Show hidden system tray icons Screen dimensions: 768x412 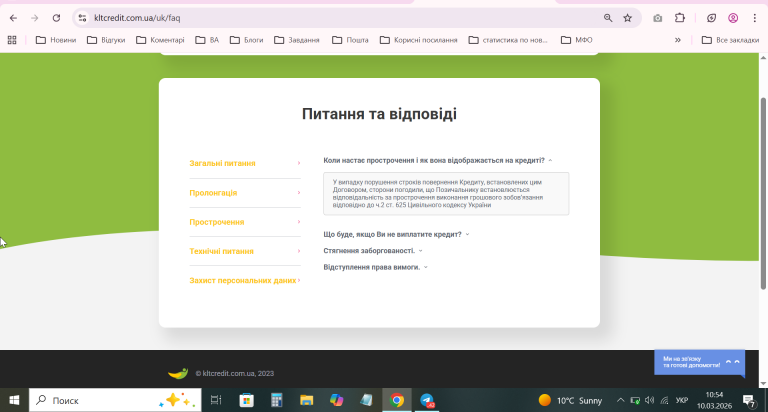[621, 400]
